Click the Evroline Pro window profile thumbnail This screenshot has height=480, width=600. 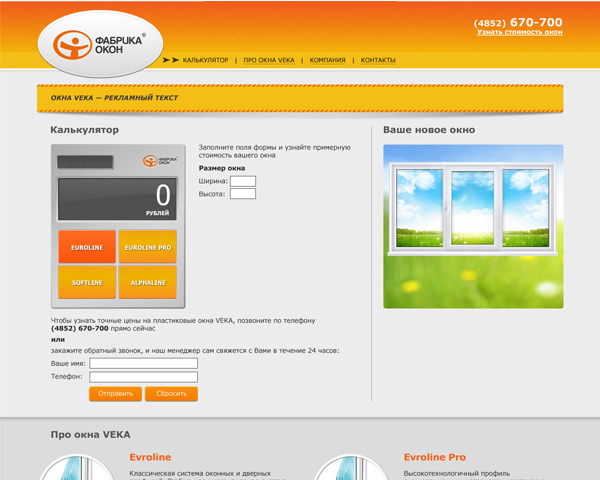click(351, 467)
